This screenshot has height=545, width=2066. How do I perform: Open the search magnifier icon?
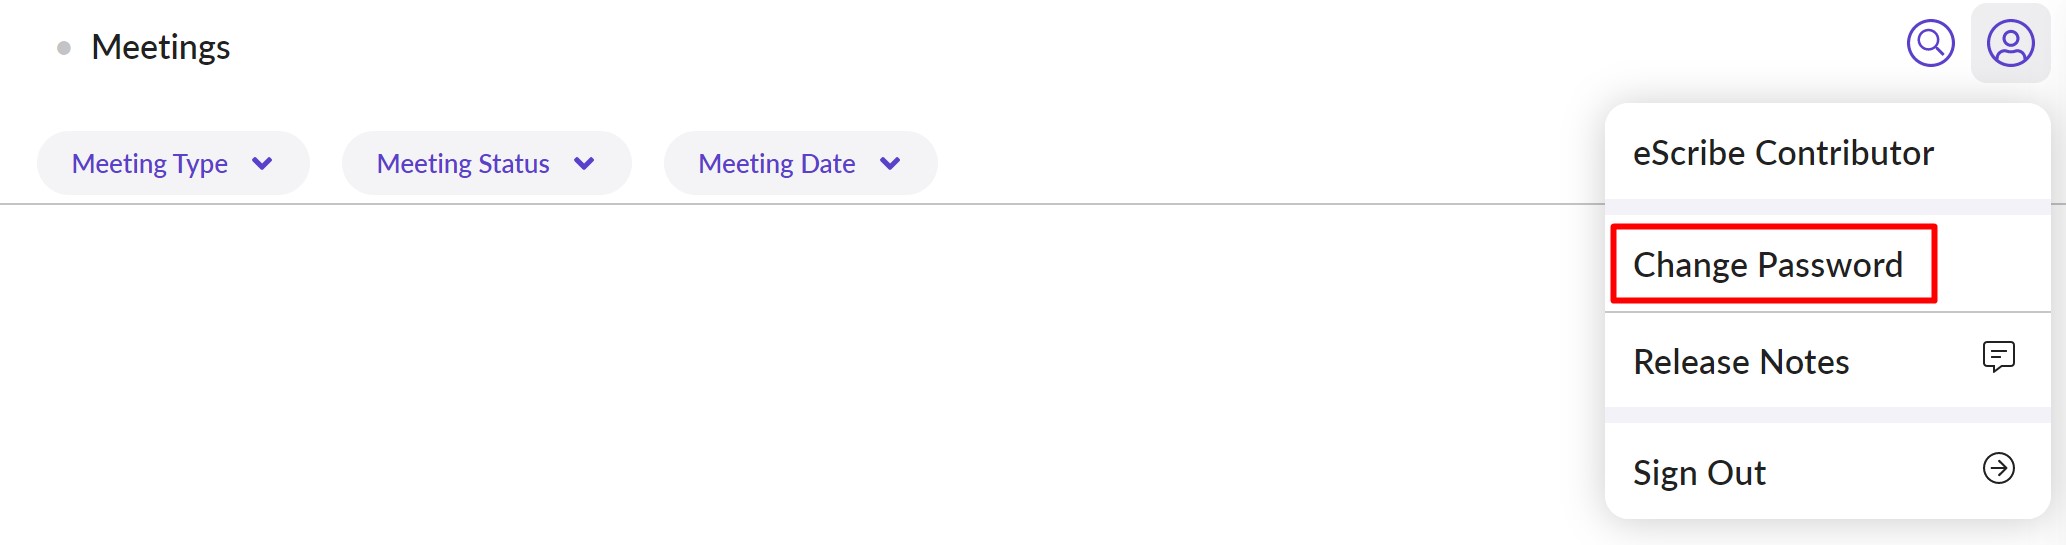tap(1930, 43)
